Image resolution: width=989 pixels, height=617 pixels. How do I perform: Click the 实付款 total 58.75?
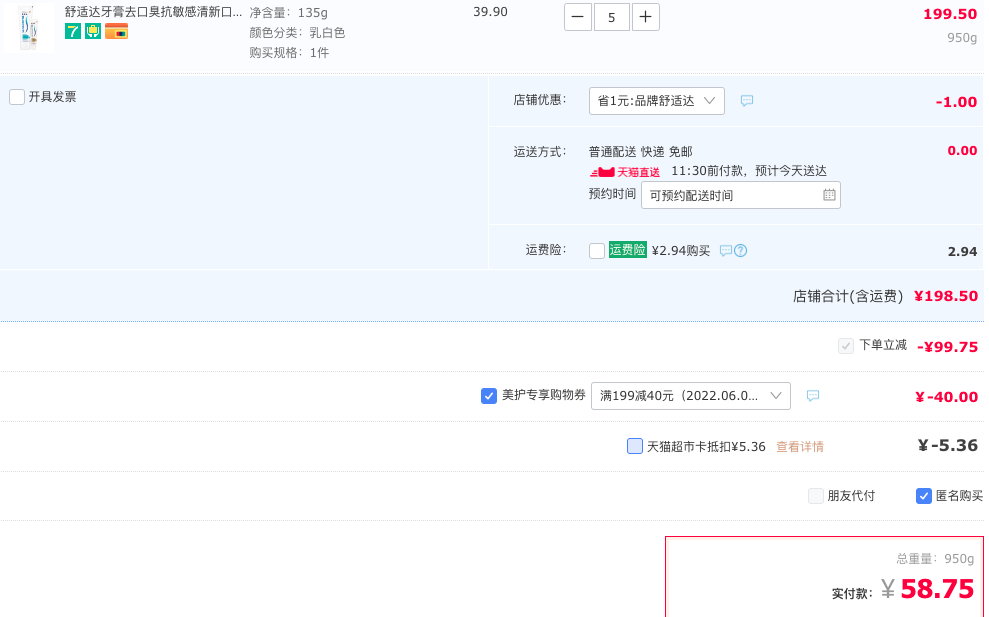[x=937, y=589]
